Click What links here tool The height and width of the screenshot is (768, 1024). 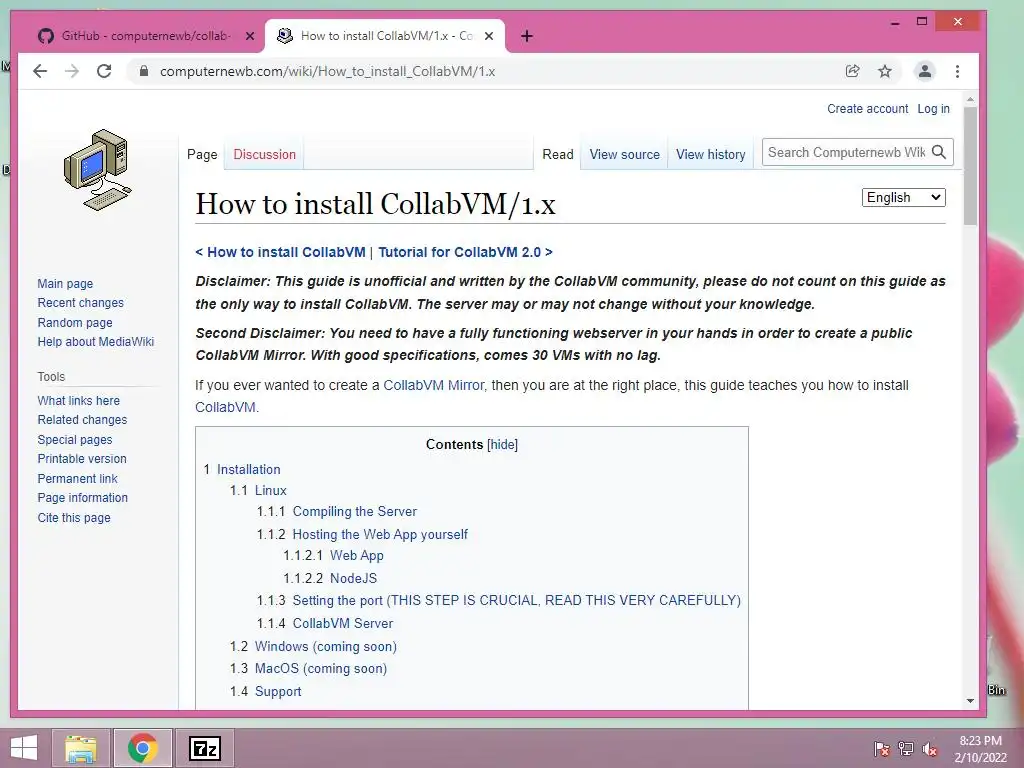(x=78, y=400)
